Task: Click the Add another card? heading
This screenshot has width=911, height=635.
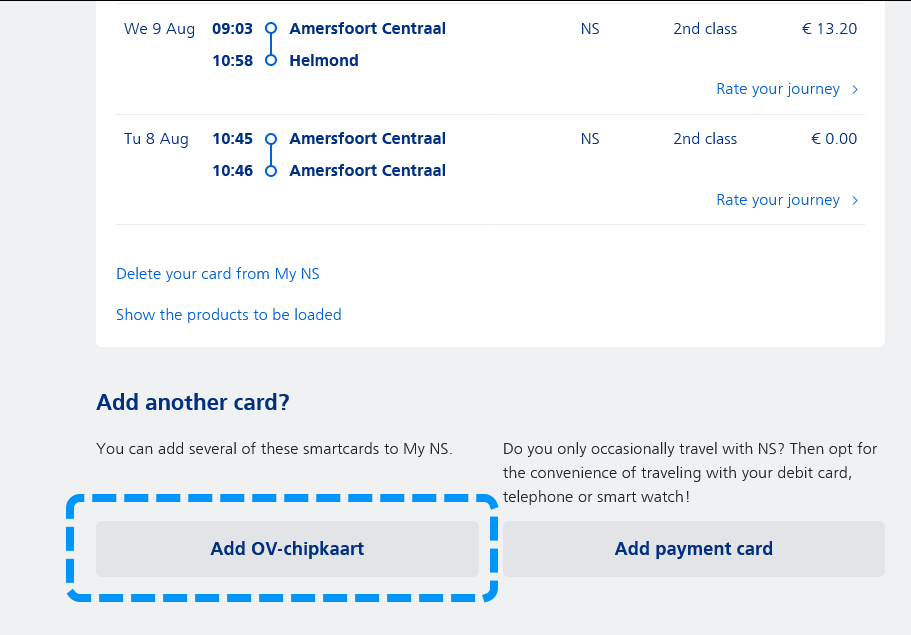Action: coord(192,402)
